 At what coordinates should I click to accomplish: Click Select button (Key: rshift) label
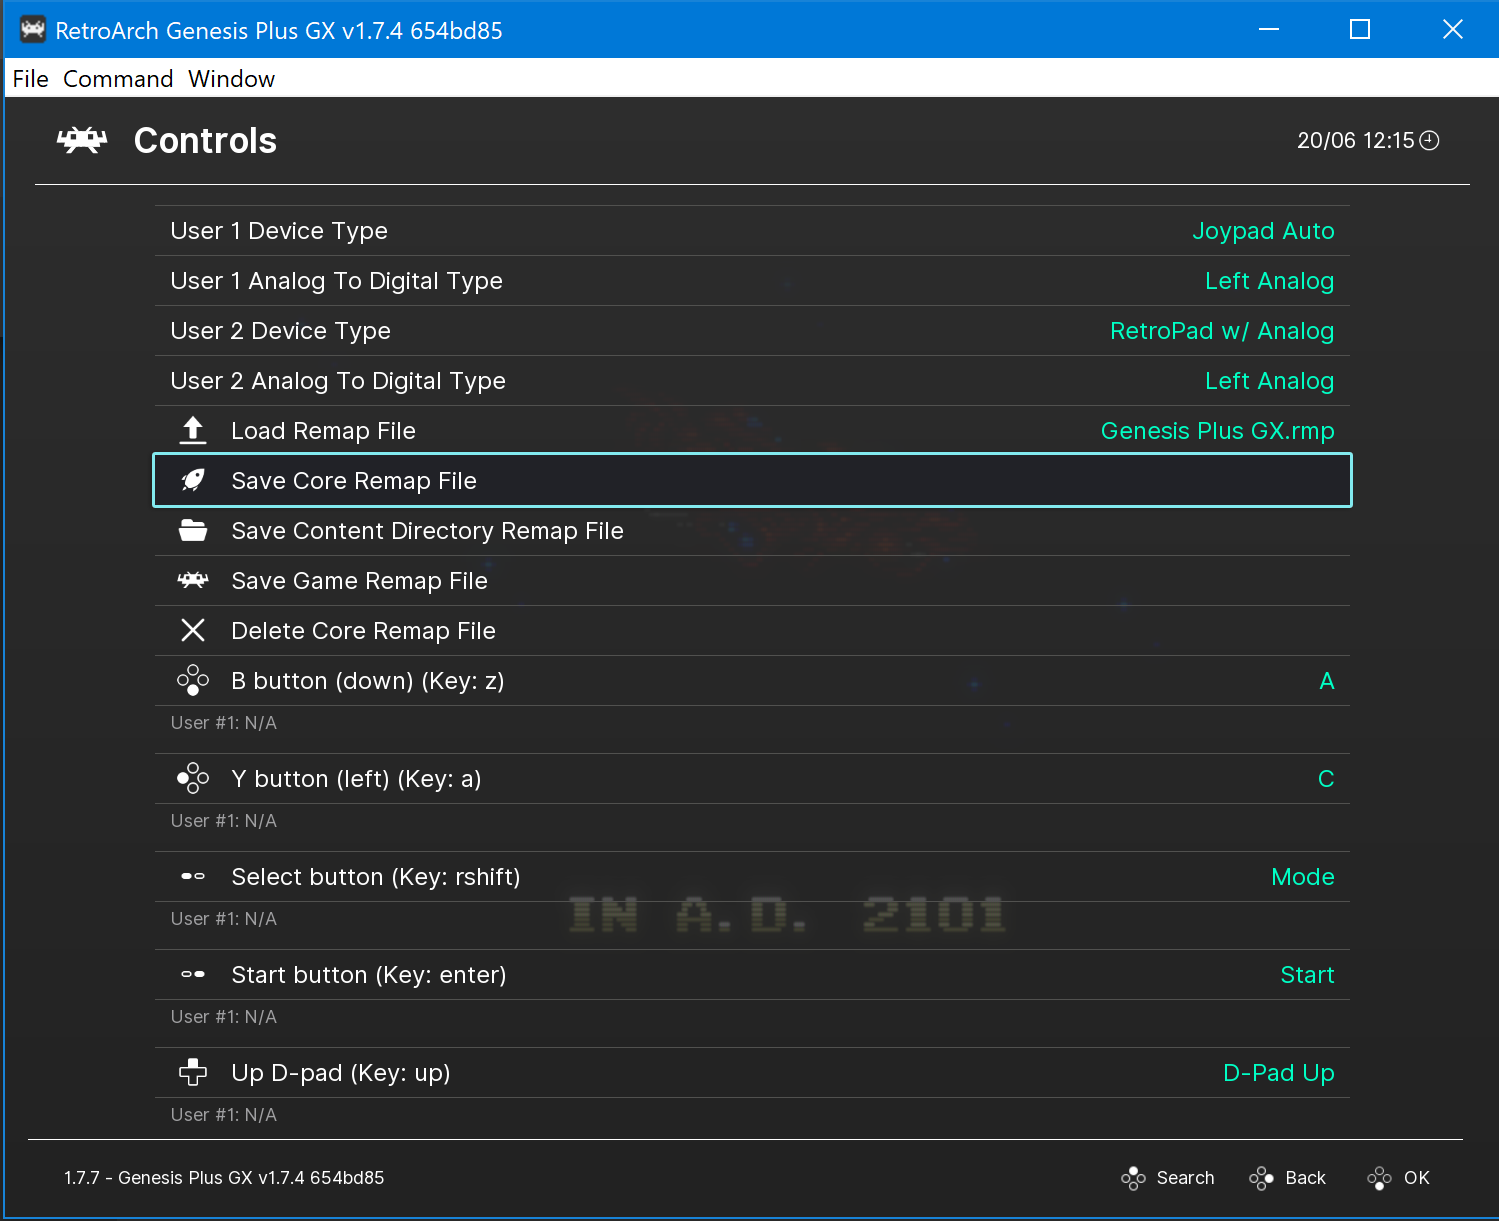376,877
